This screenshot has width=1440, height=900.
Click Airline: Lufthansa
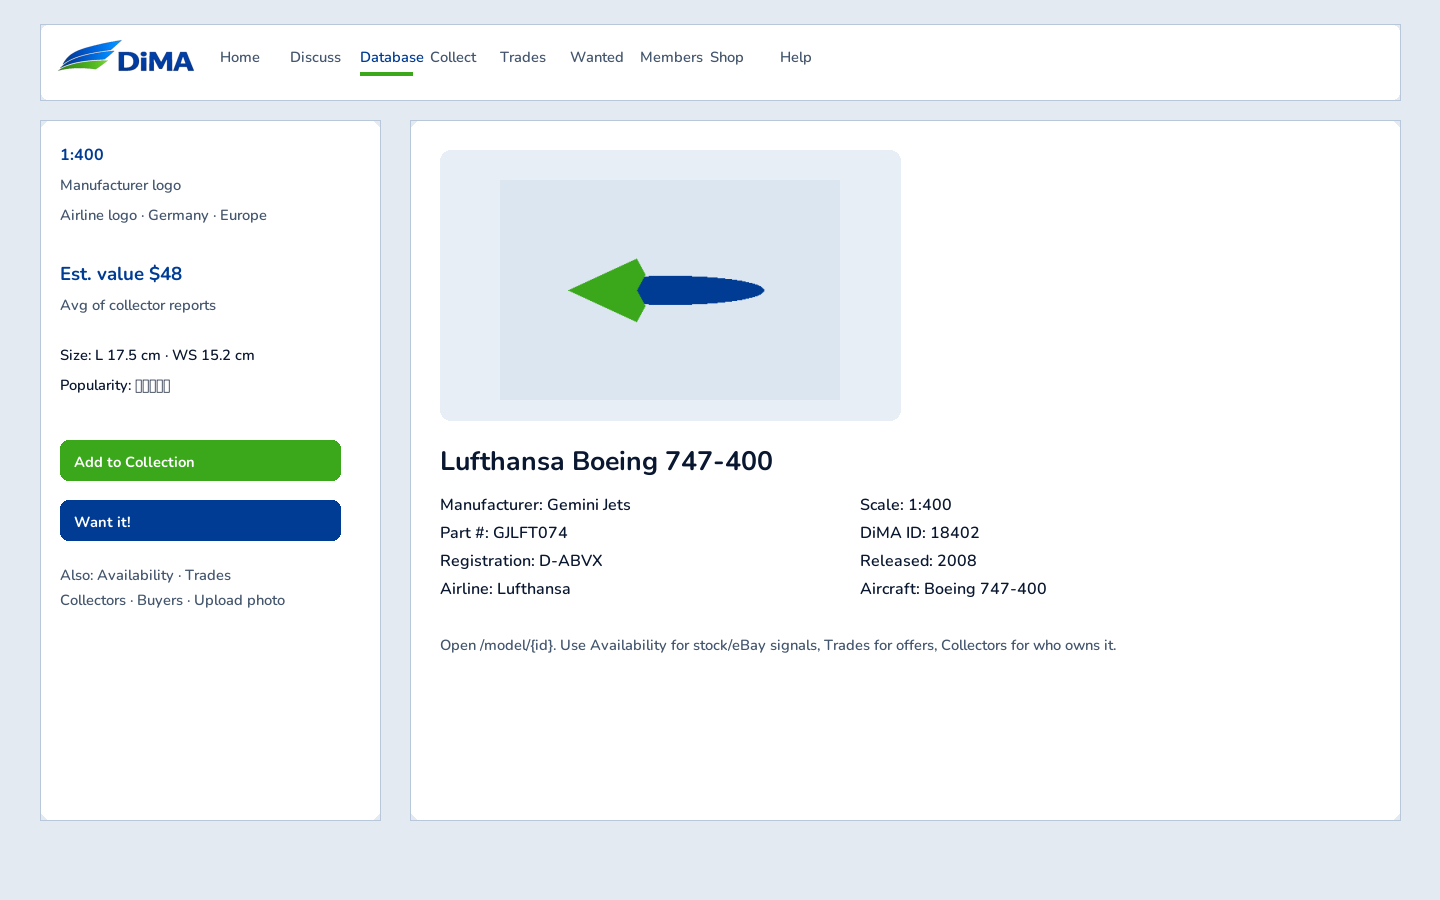[505, 589]
